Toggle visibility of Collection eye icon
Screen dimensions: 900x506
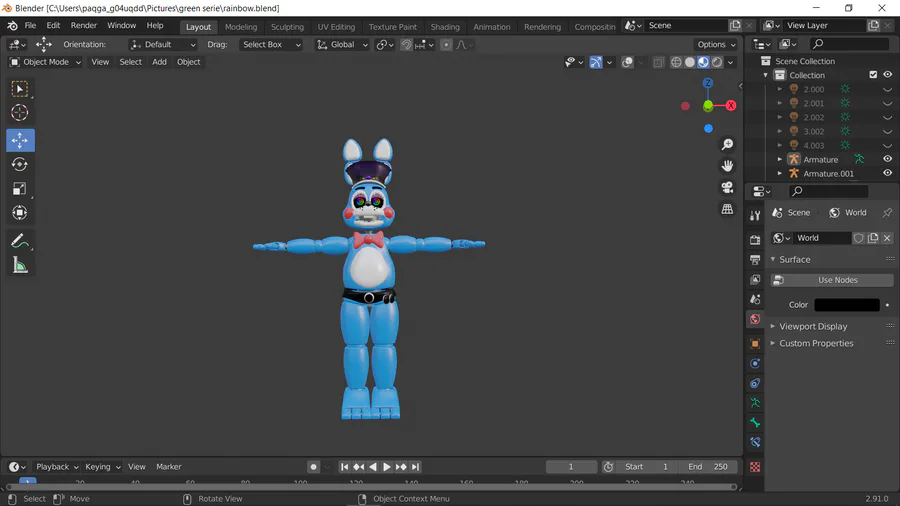(887, 75)
